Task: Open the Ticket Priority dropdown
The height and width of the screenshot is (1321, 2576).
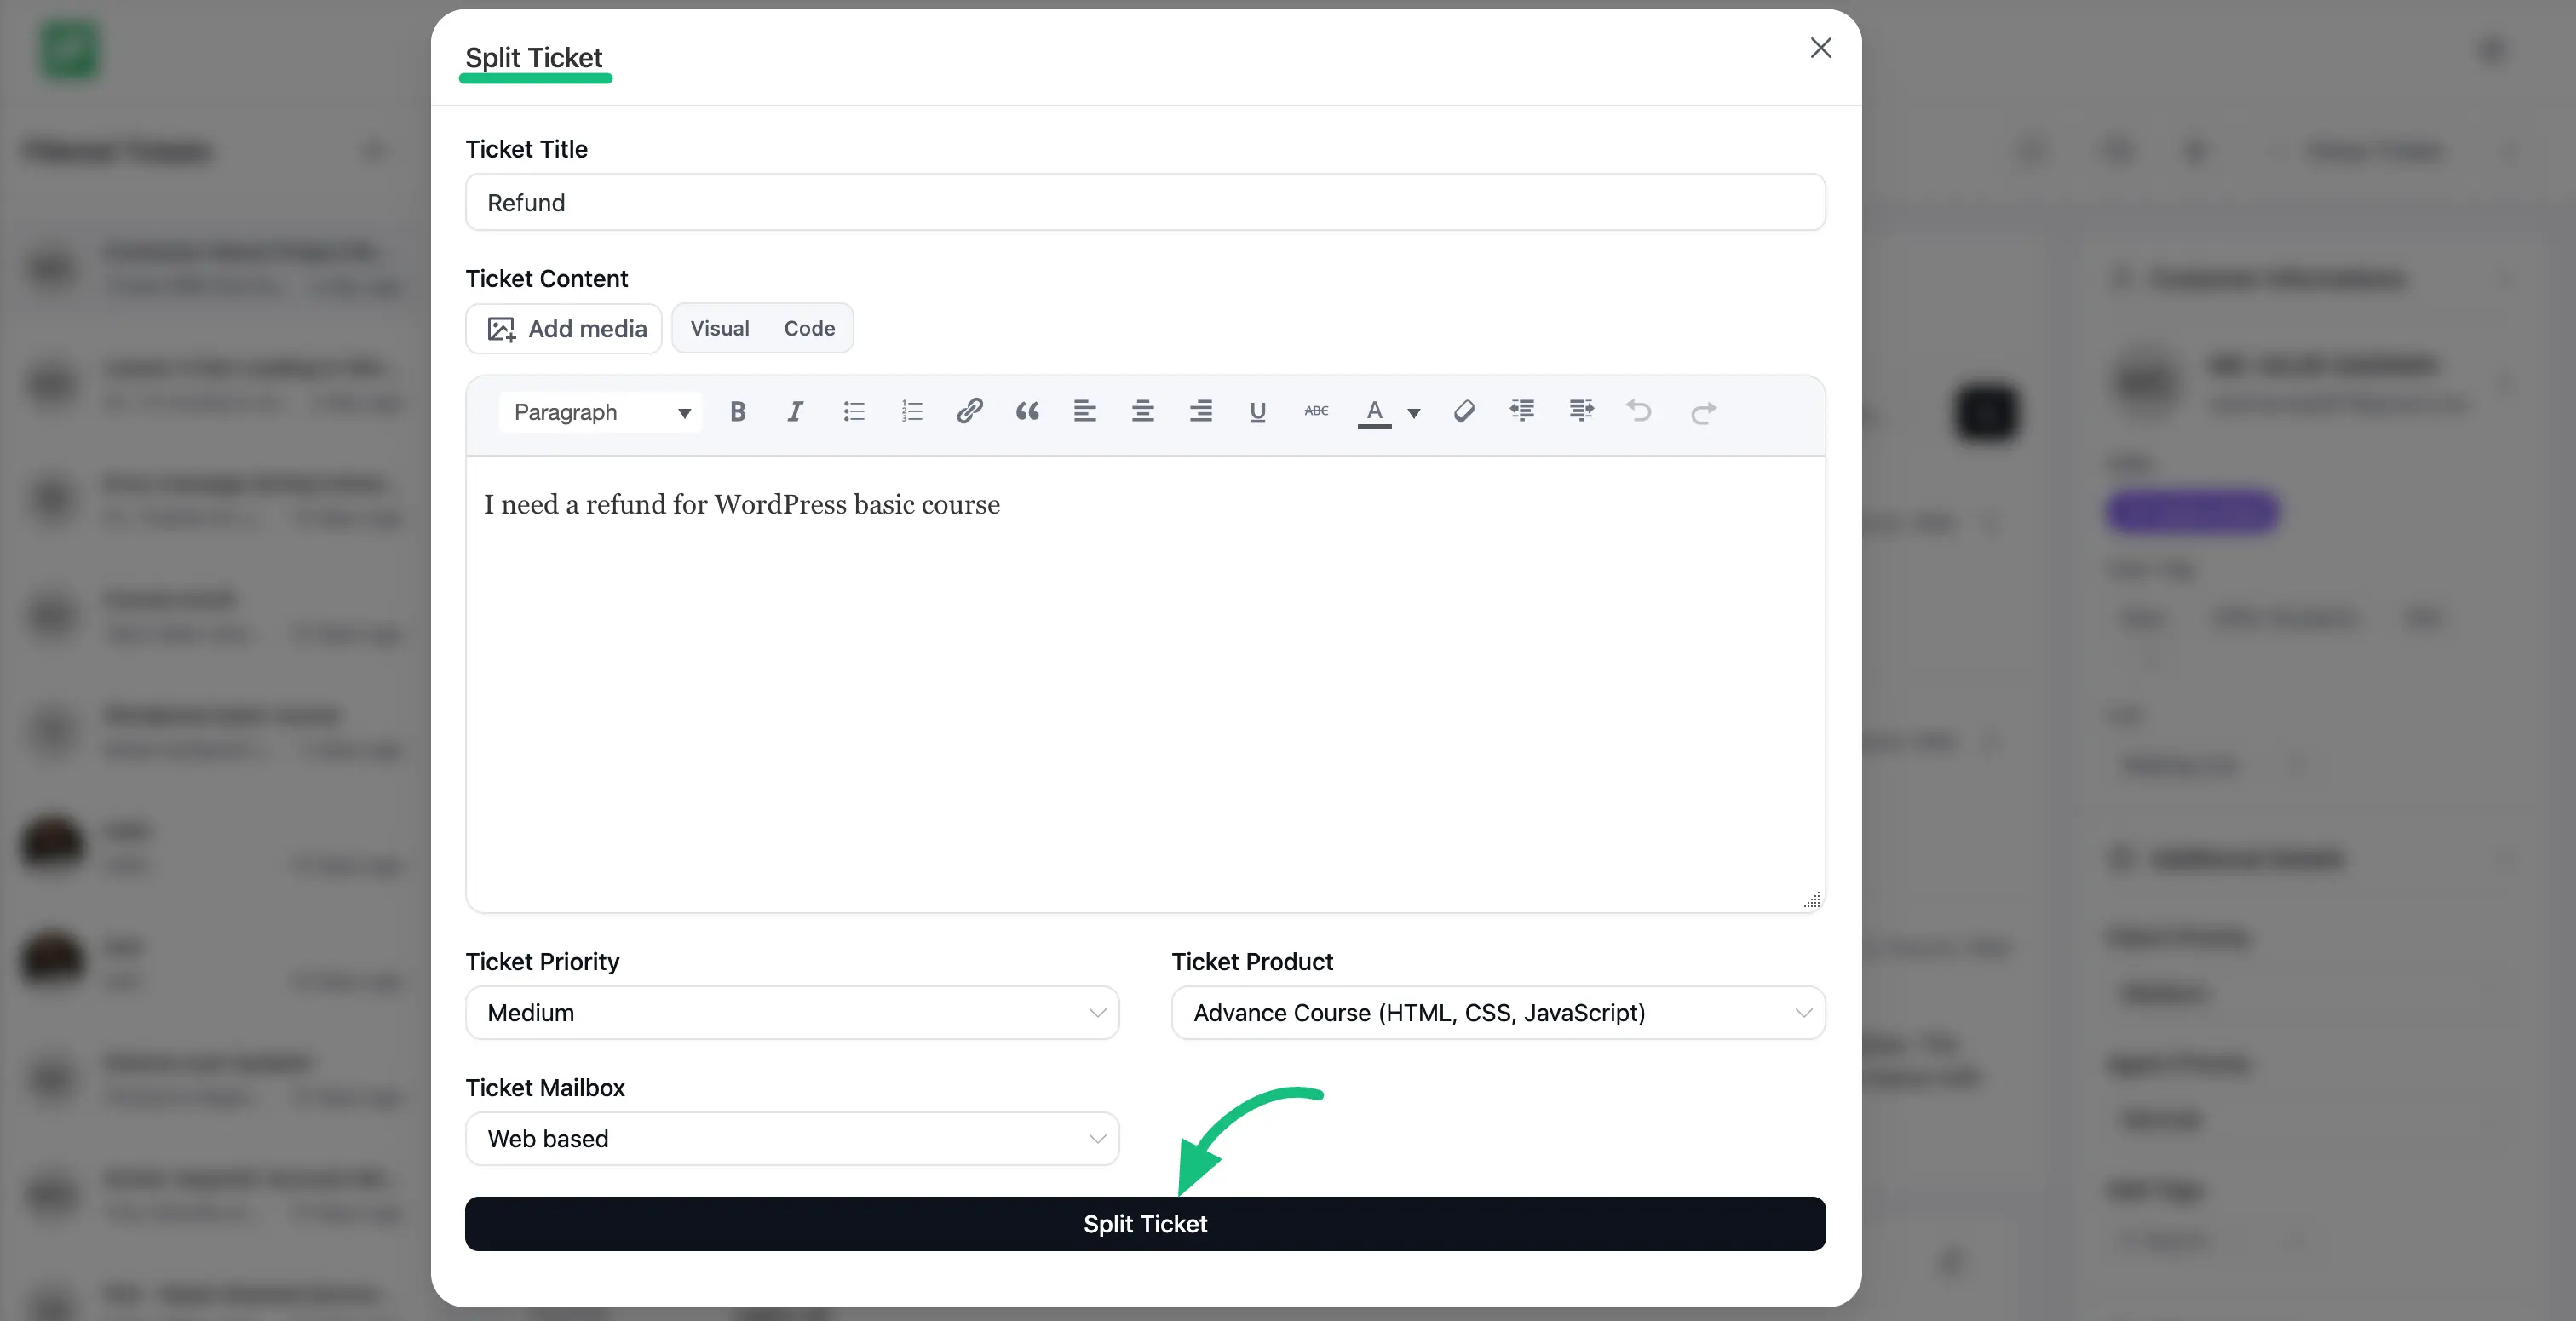Action: [792, 1012]
